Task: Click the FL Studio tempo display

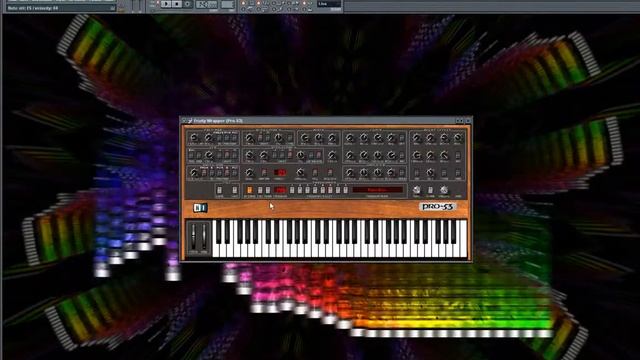Action: (207, 4)
